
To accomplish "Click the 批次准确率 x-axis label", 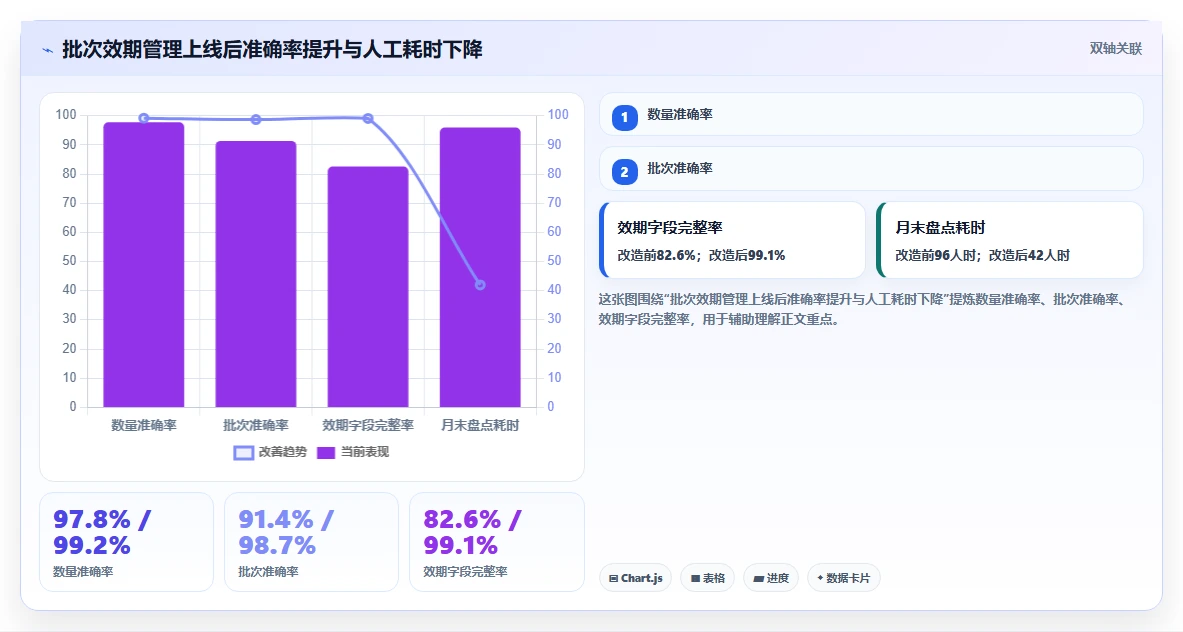I will pyautogui.click(x=256, y=425).
